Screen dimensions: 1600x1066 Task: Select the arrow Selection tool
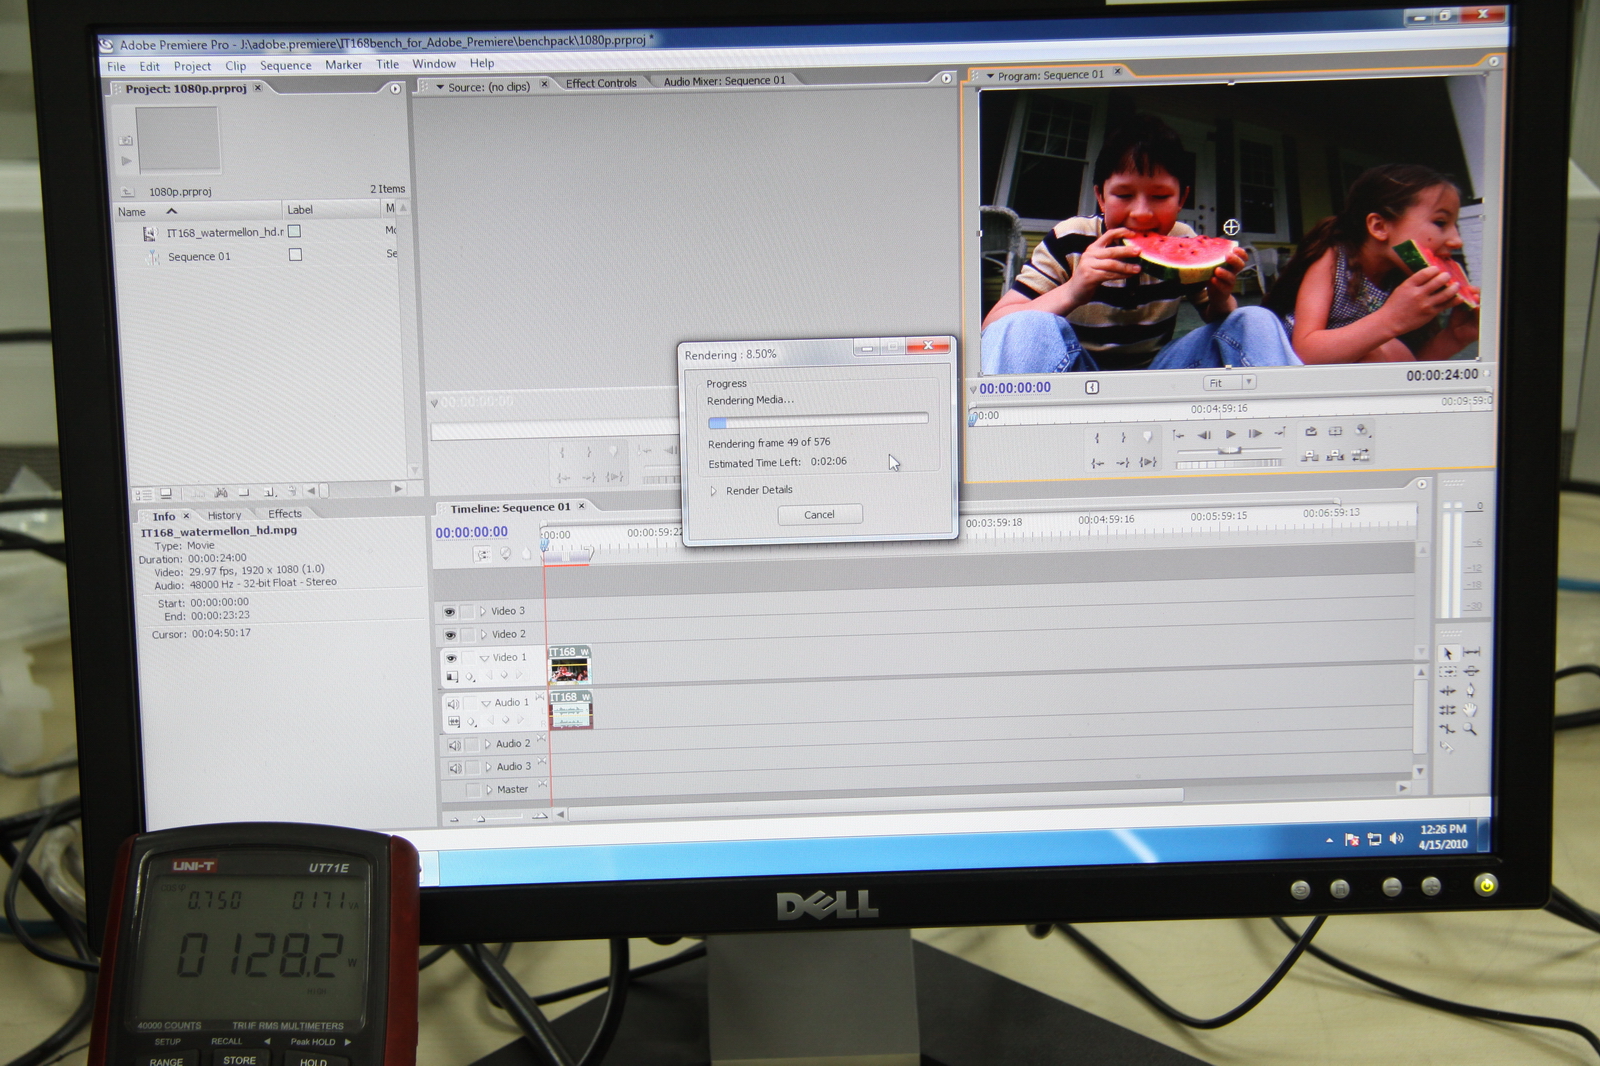[1447, 653]
